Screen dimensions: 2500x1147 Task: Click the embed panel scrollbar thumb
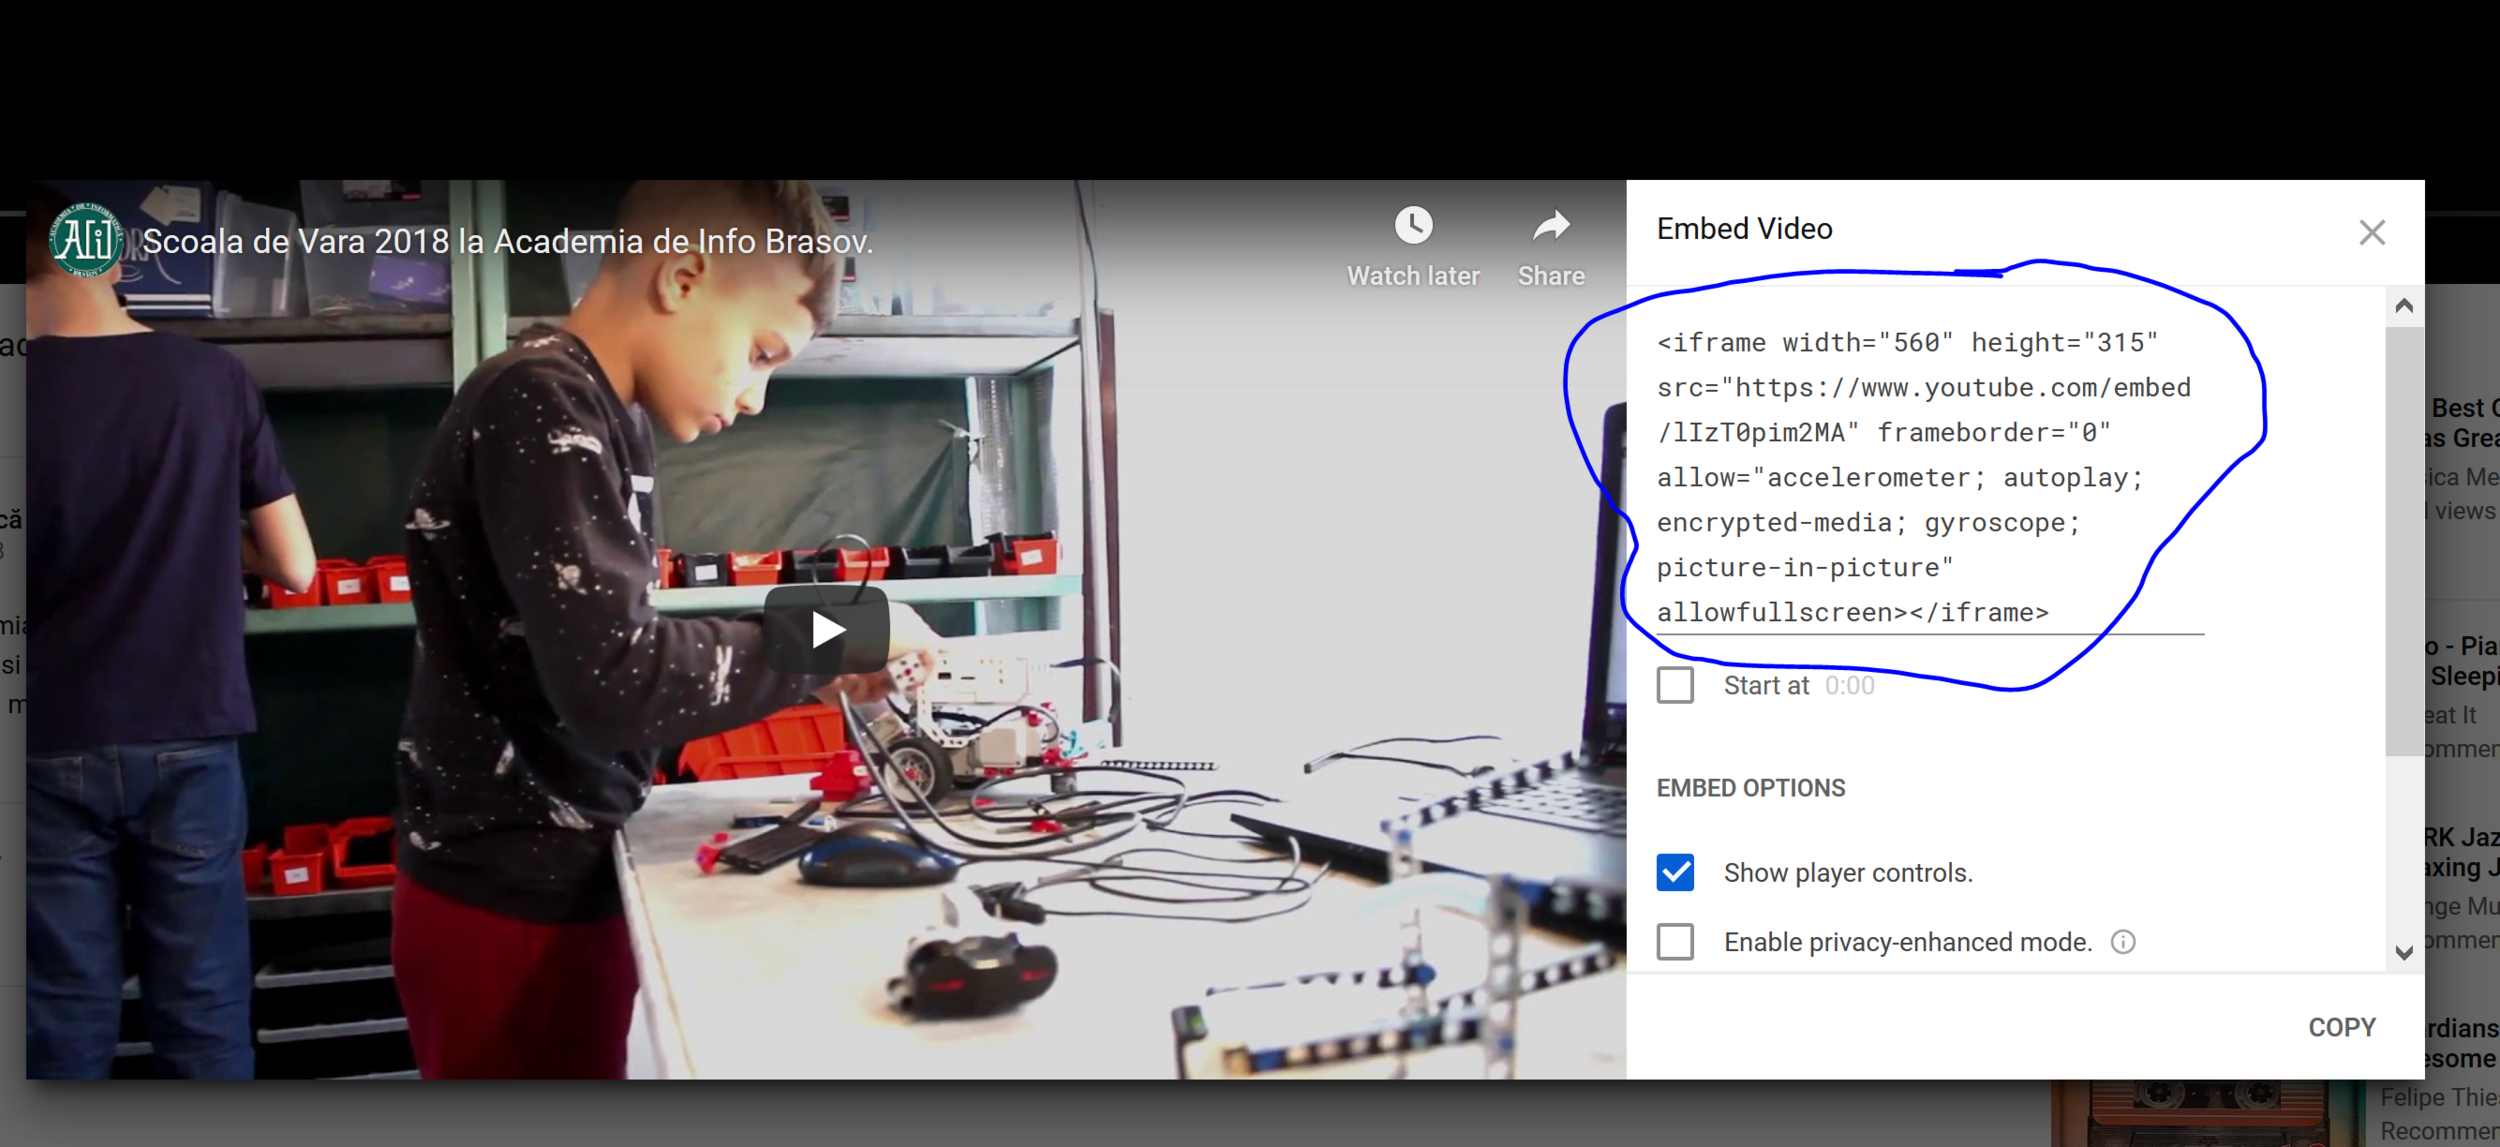[2404, 540]
